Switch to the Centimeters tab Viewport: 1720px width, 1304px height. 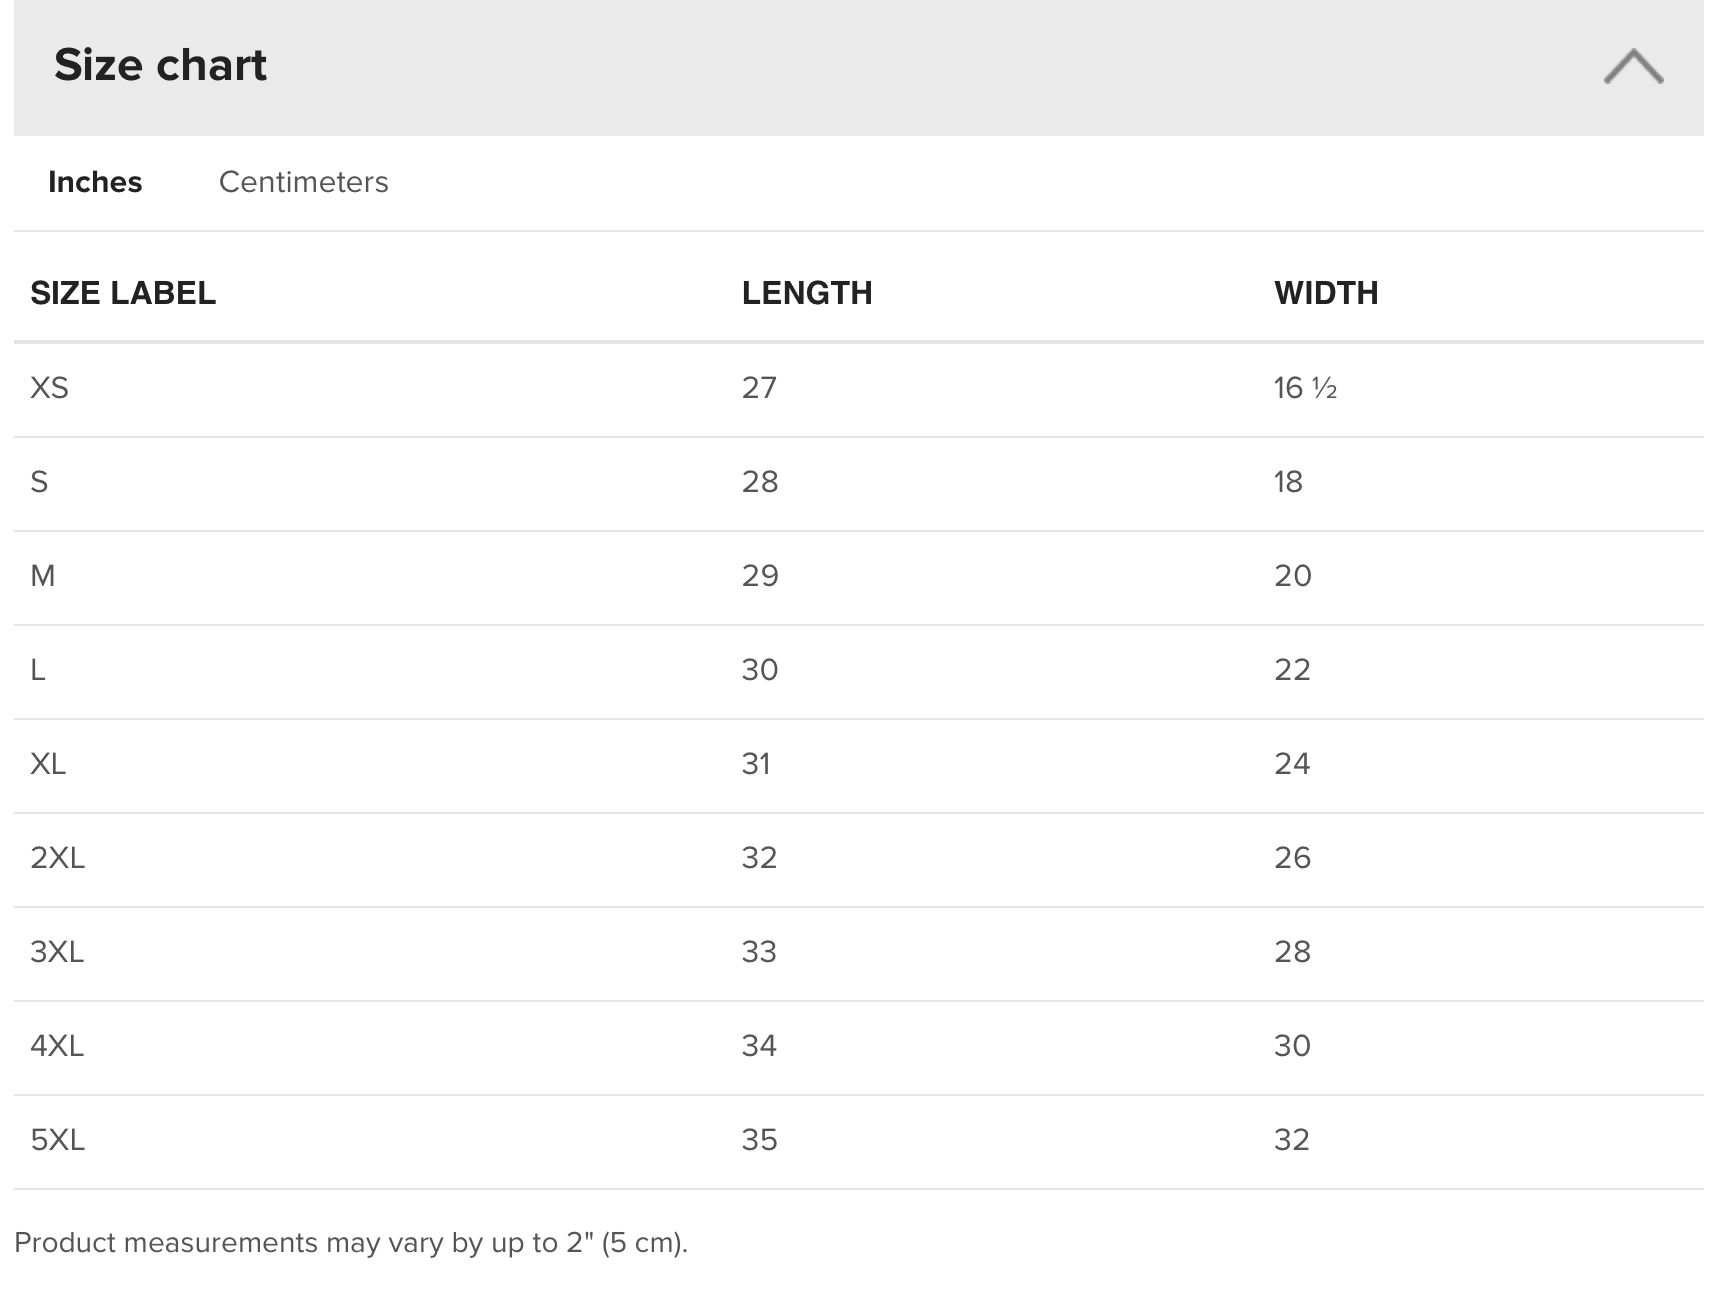303,182
